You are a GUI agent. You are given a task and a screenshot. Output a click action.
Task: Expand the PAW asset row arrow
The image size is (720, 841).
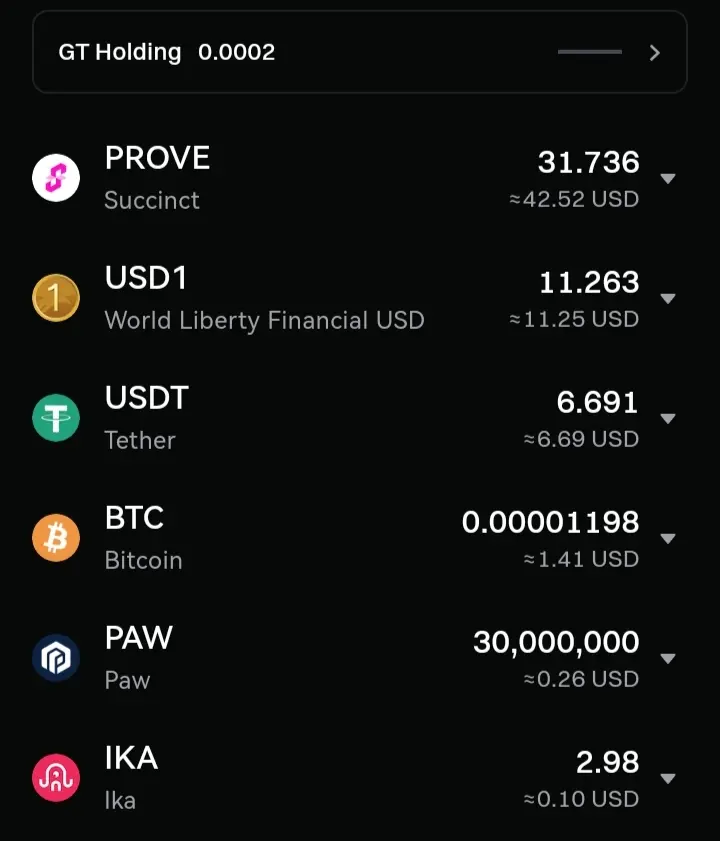click(x=668, y=659)
